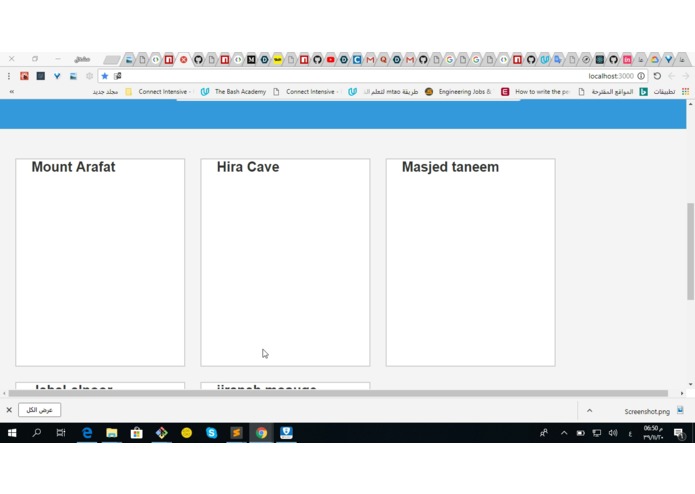Click the blue Y extension icon
Image resolution: width=695 pixels, height=494 pixels.
point(57,76)
